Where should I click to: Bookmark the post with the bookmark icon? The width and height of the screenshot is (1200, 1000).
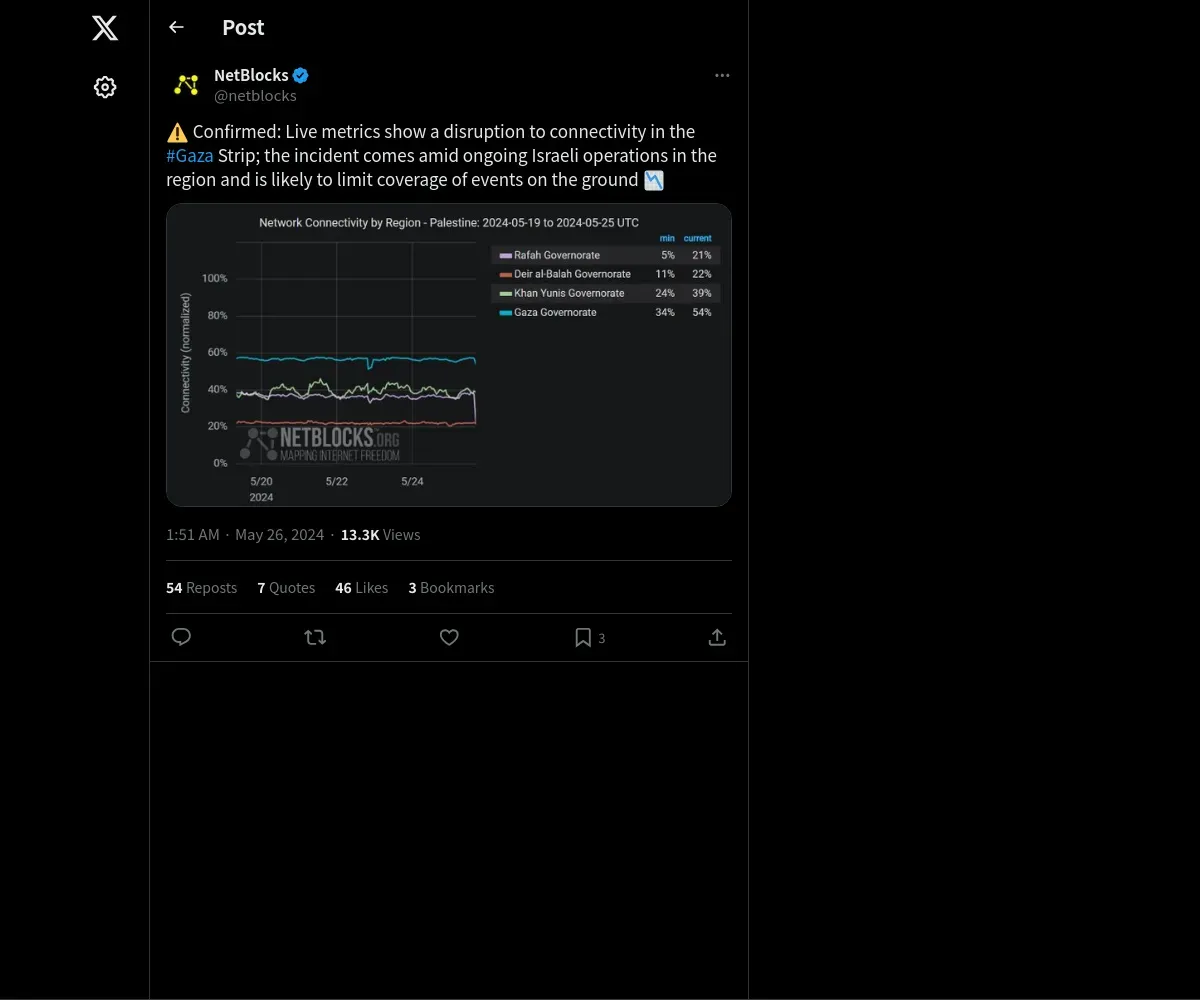(583, 637)
